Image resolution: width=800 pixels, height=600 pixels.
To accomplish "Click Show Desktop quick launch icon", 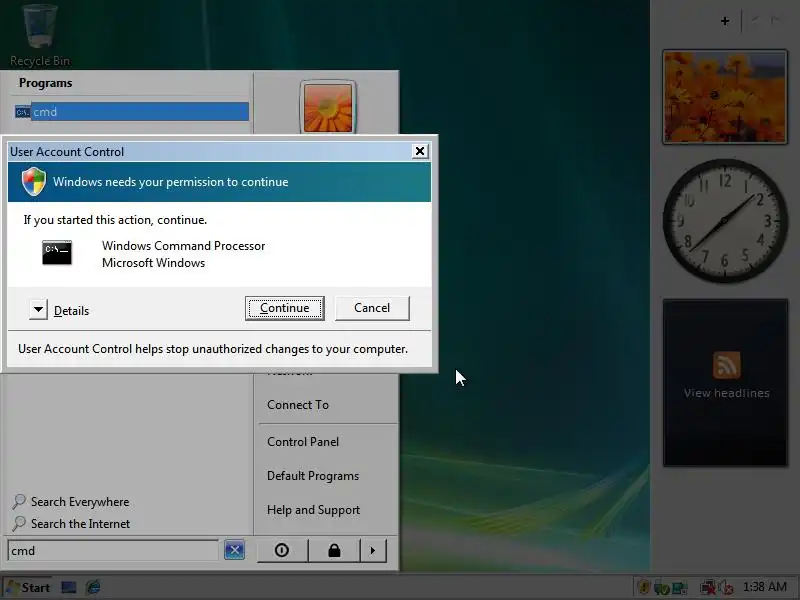I will 69,587.
